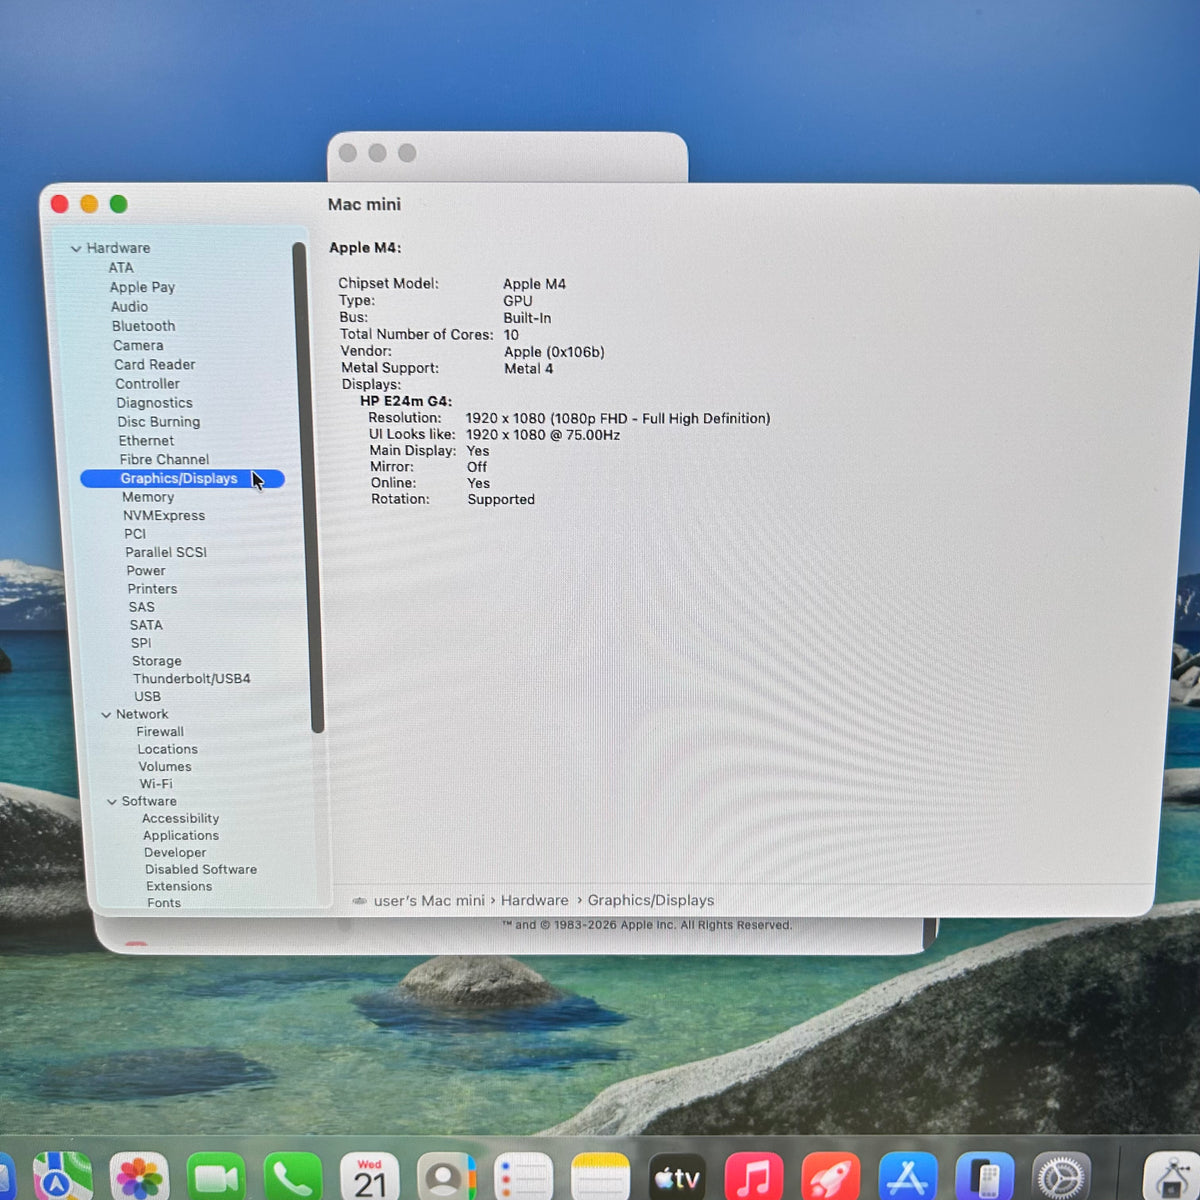Select Locations under Network
1200x1200 pixels.
(x=168, y=750)
